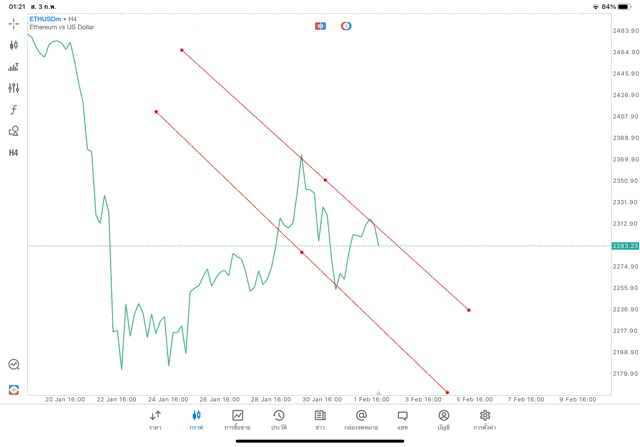
Task: Open chart settings sliders icon
Action: click(x=14, y=88)
